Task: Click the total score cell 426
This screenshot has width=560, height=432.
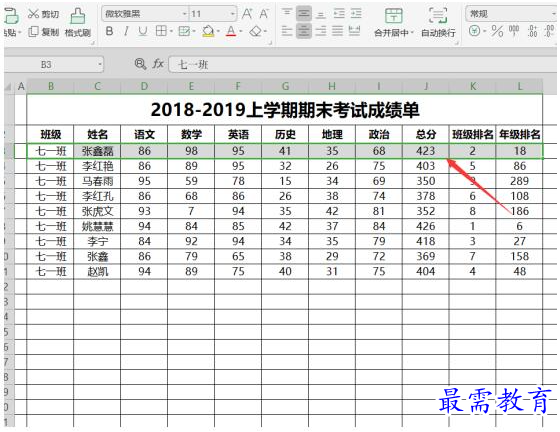Action: [425, 226]
